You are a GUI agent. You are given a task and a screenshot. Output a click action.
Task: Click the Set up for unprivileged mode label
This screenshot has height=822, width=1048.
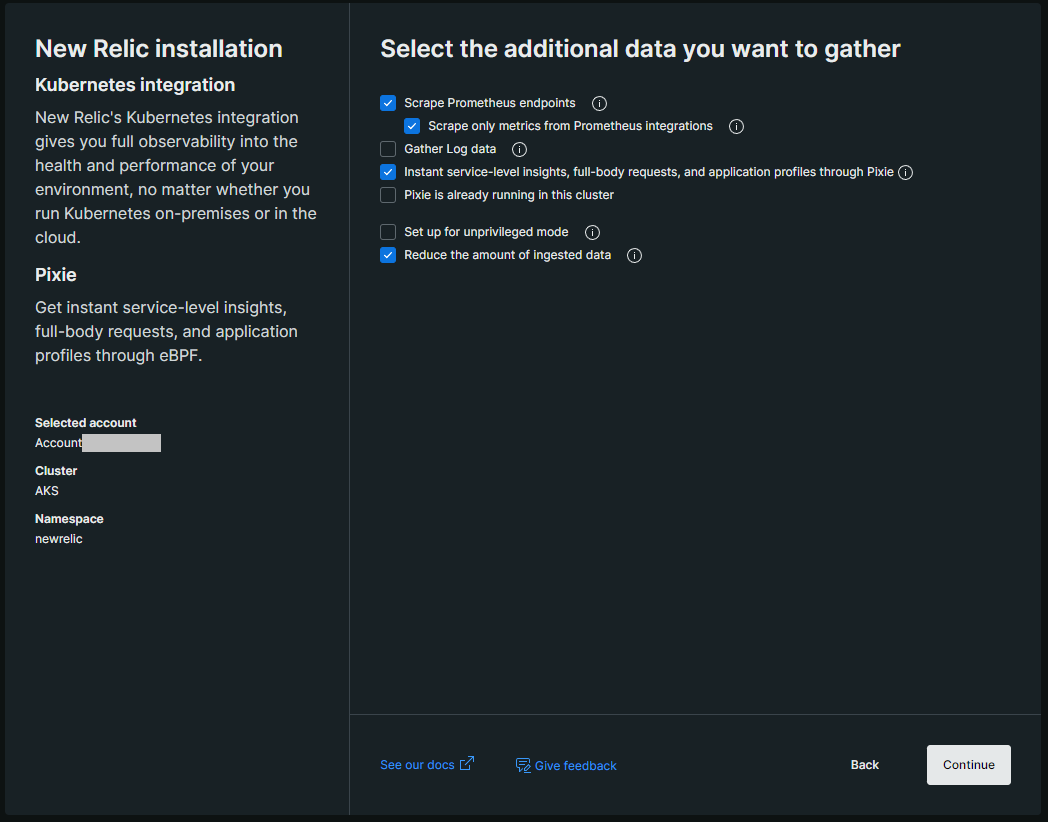pos(487,232)
